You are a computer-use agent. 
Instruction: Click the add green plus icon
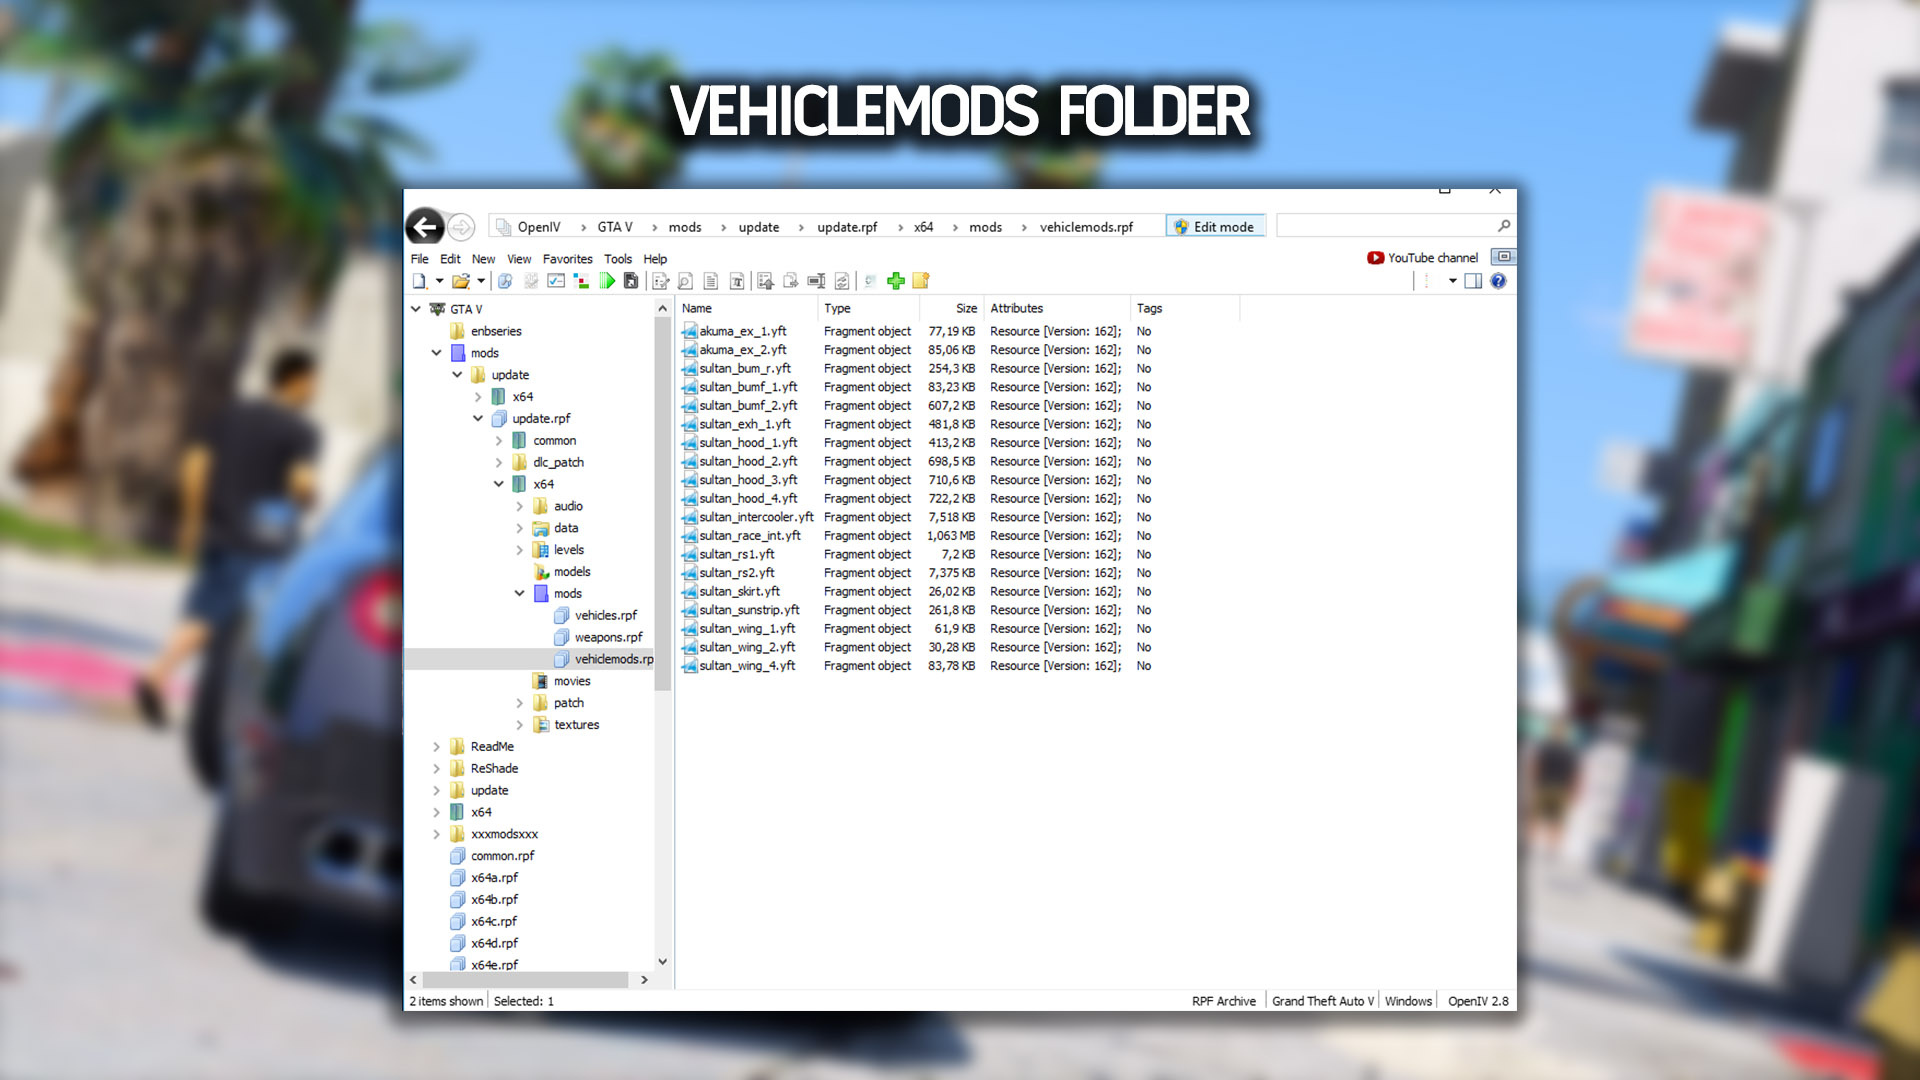895,281
